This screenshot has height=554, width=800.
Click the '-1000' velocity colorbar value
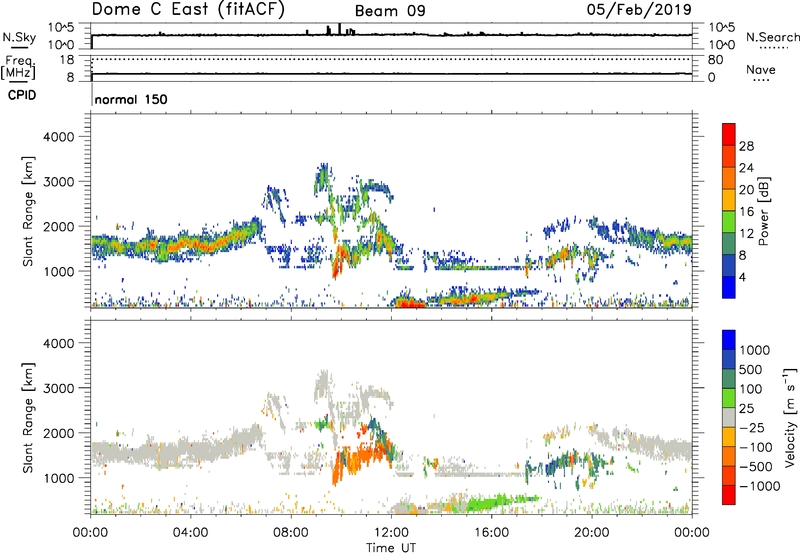[760, 486]
